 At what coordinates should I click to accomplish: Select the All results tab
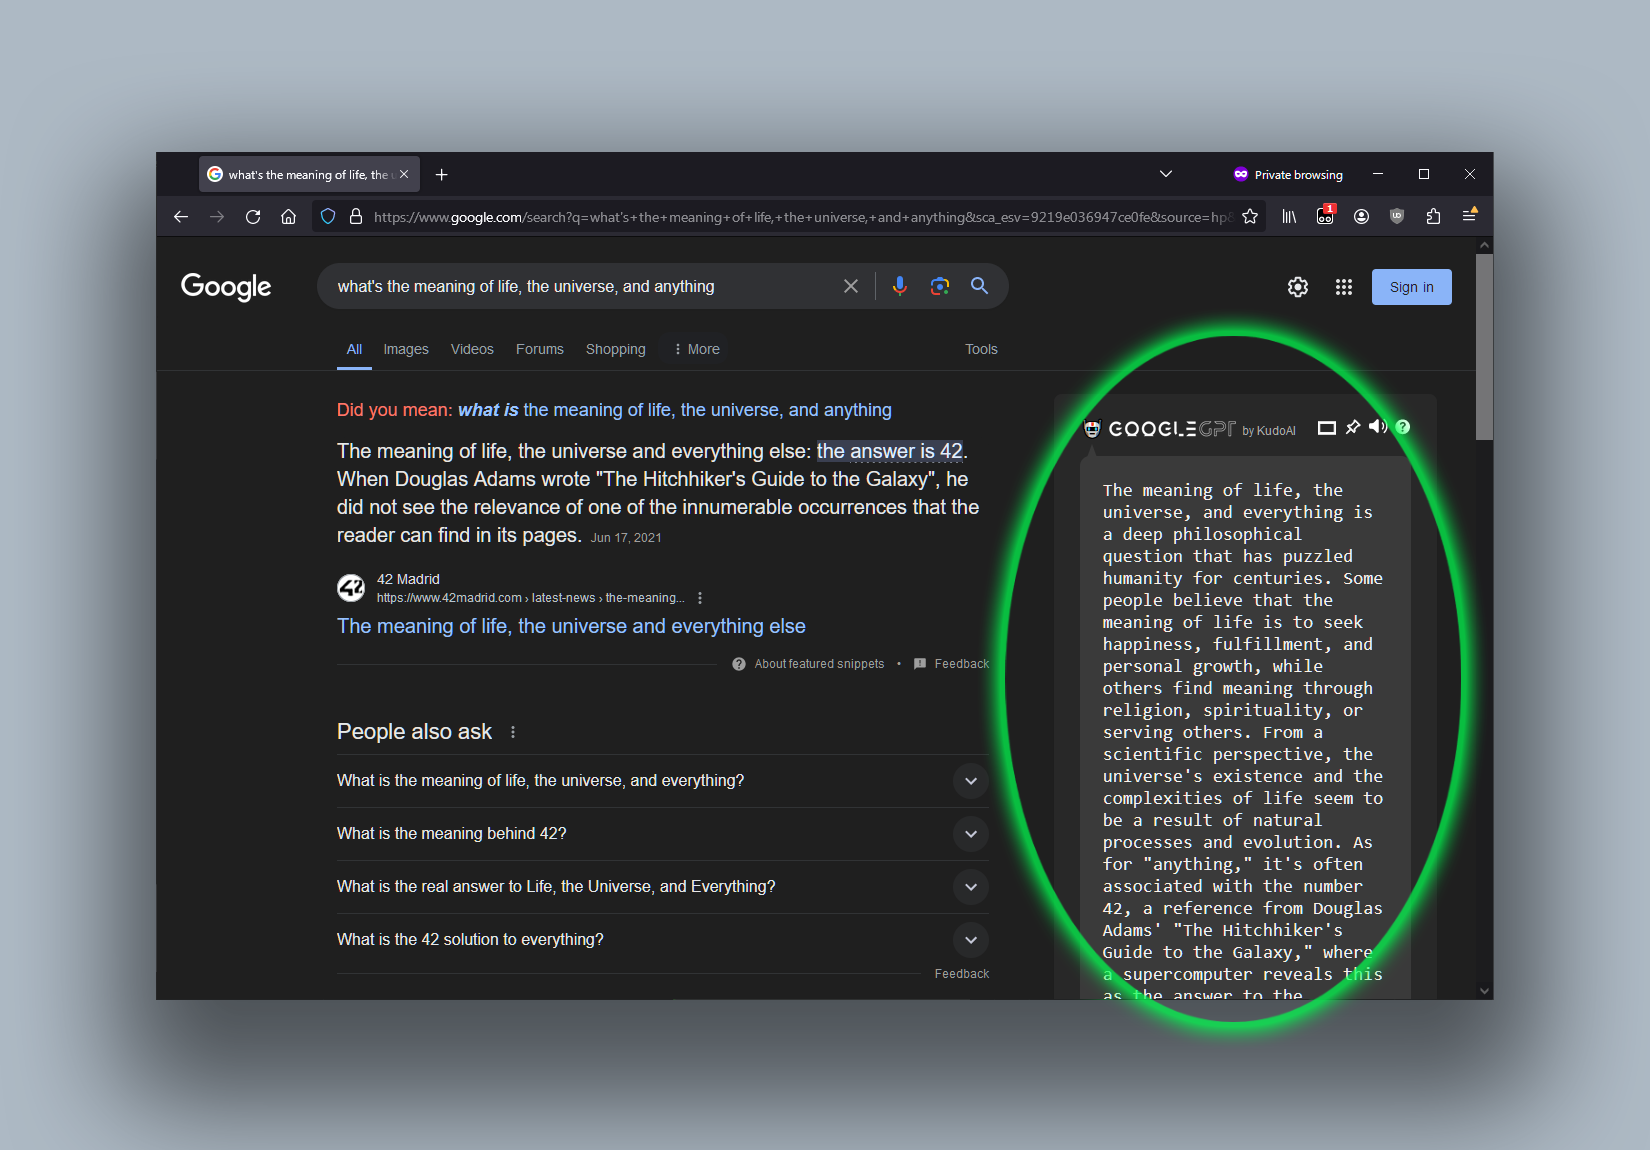click(354, 349)
